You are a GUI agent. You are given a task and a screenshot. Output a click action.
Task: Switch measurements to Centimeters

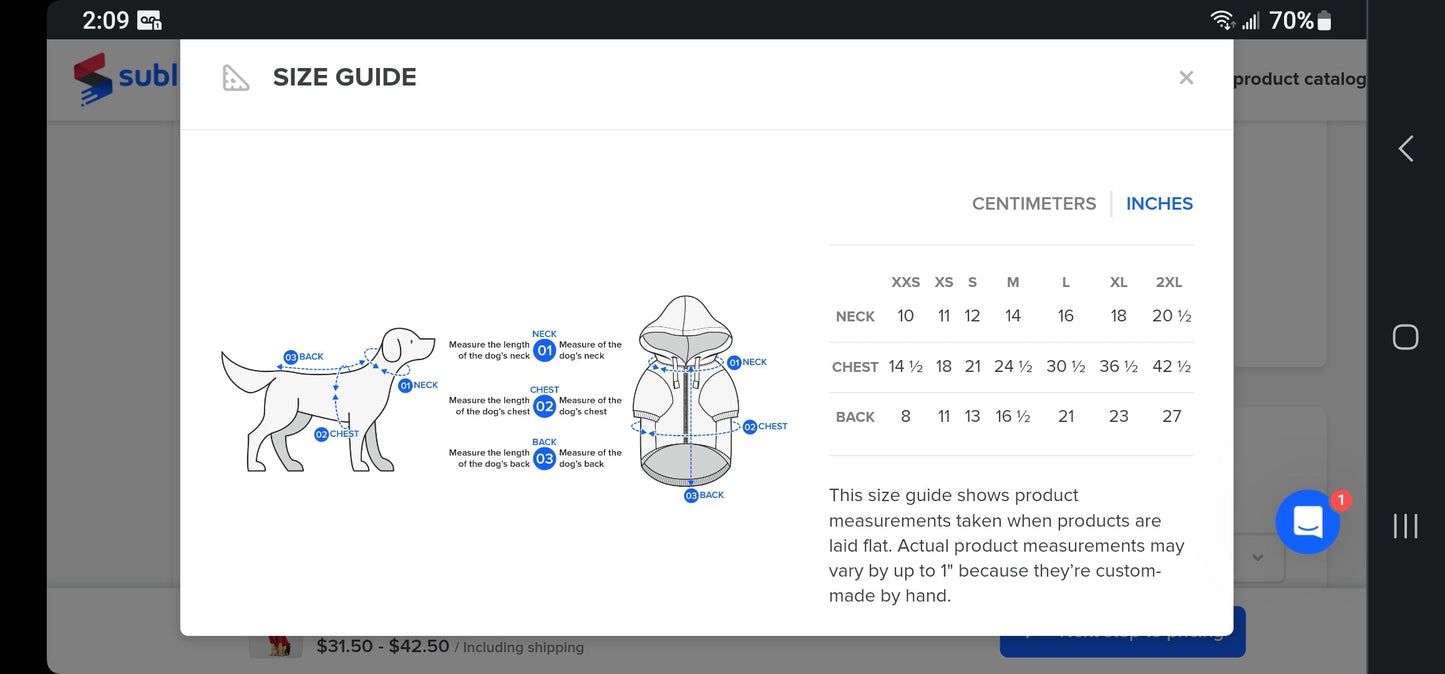(1033, 203)
